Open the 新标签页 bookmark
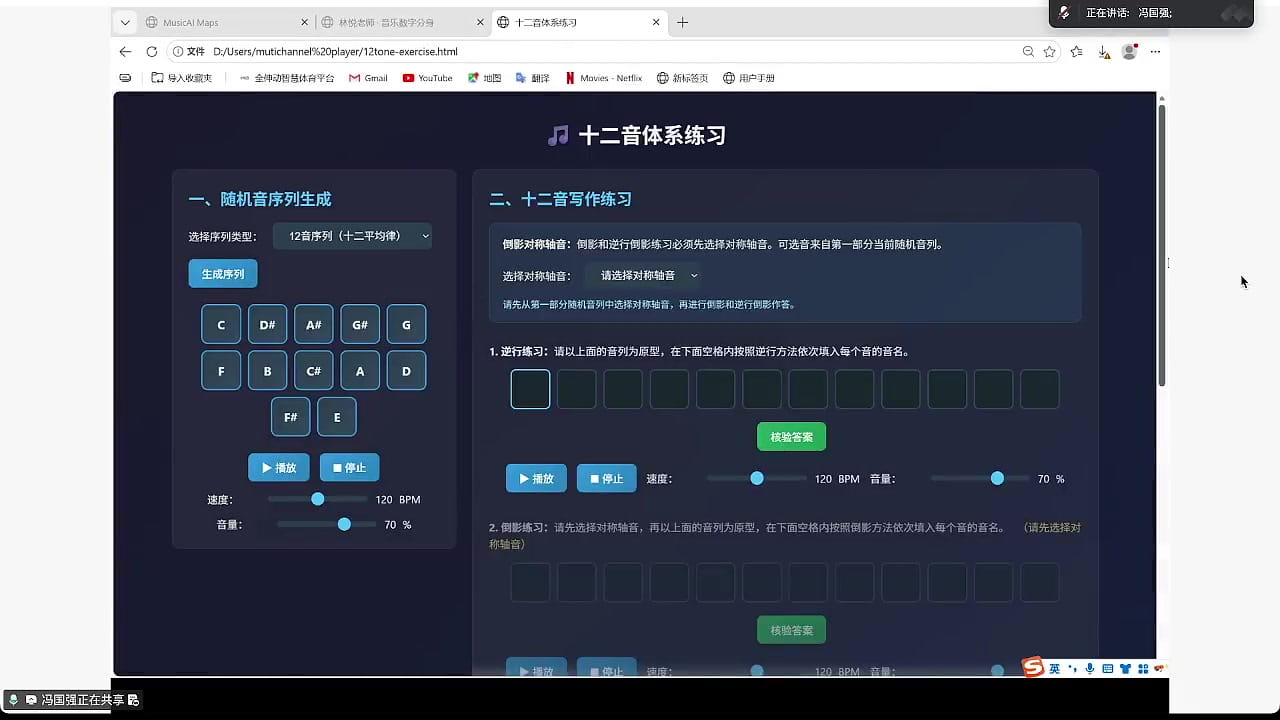 click(682, 78)
